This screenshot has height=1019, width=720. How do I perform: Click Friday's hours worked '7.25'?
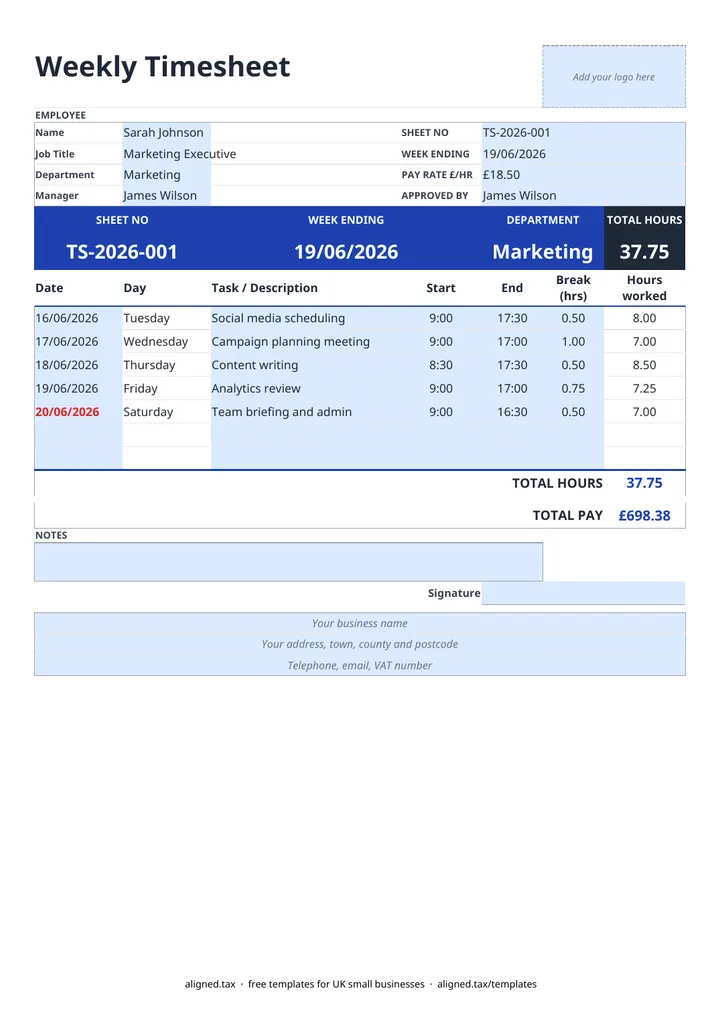click(x=644, y=389)
